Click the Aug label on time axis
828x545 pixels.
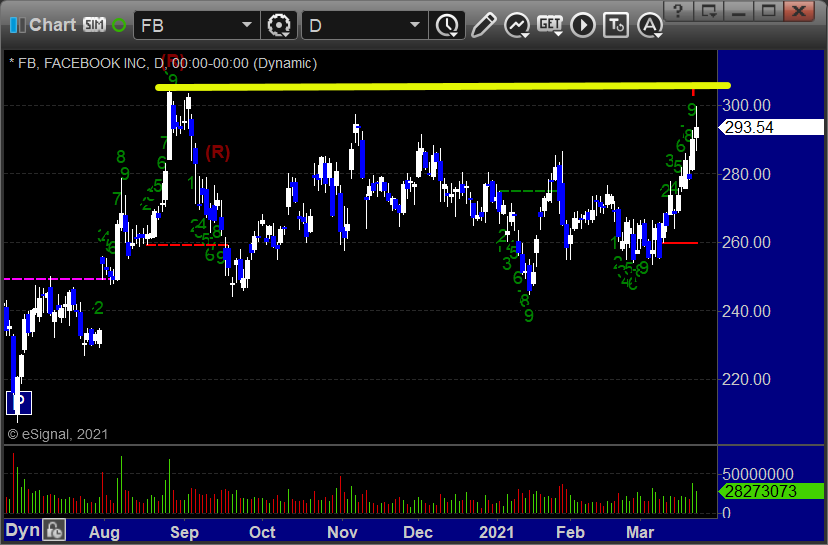click(x=104, y=532)
